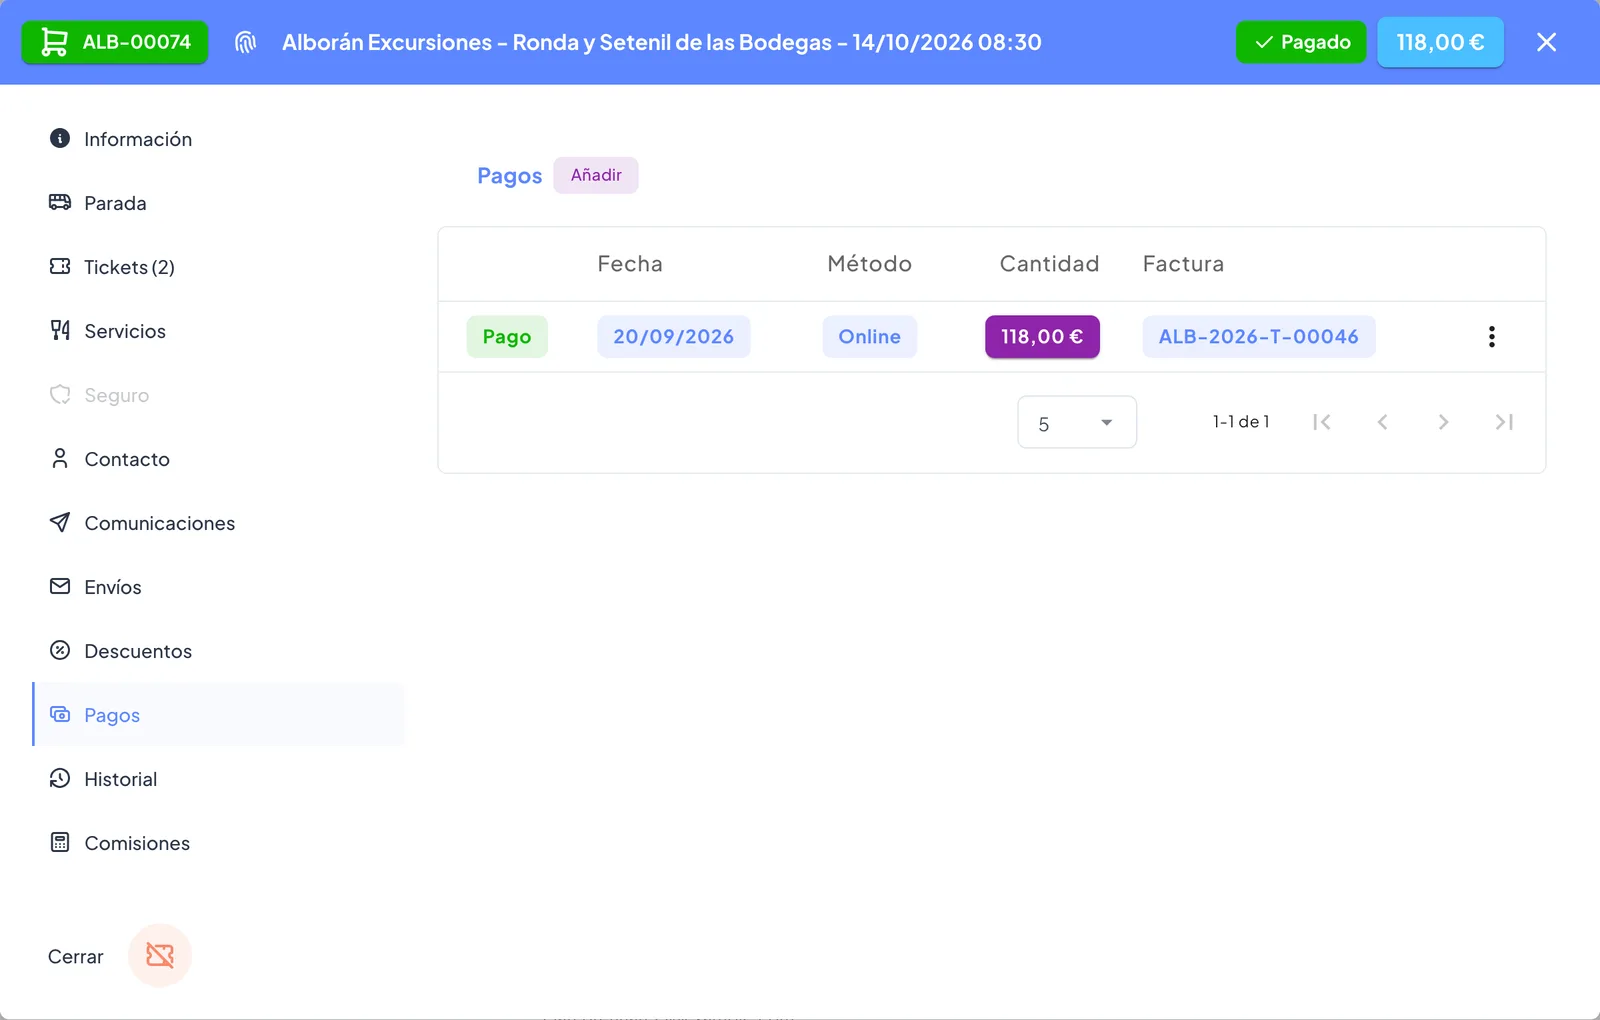
Task: Click the Pagado status button
Action: [1301, 42]
